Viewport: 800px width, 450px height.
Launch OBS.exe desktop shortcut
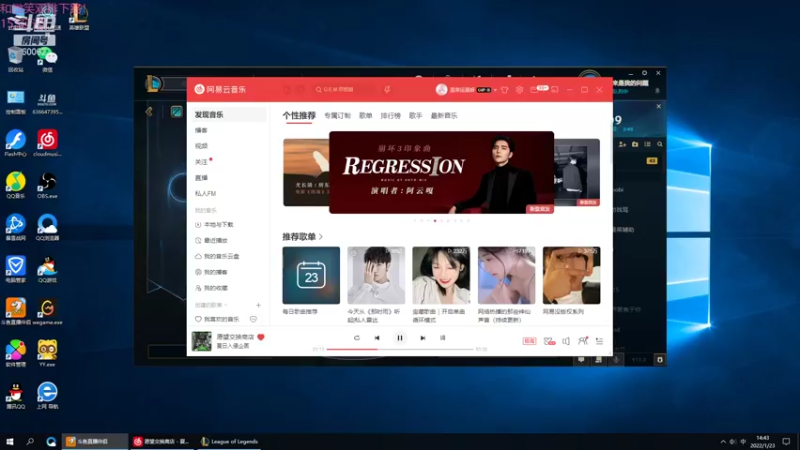point(47,185)
